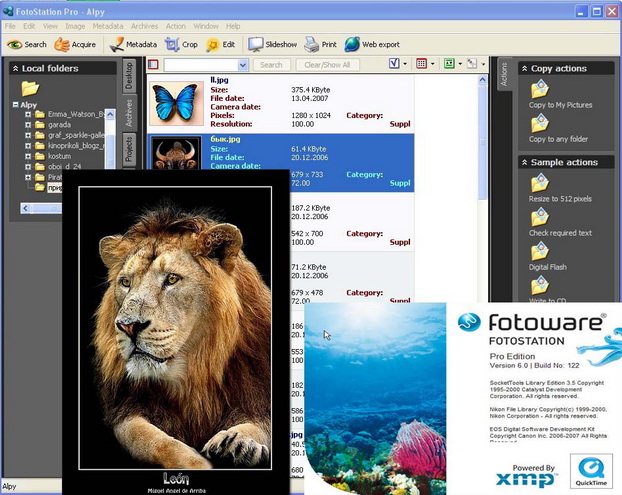Open the View menu
This screenshot has height=495, width=622.
(50, 26)
